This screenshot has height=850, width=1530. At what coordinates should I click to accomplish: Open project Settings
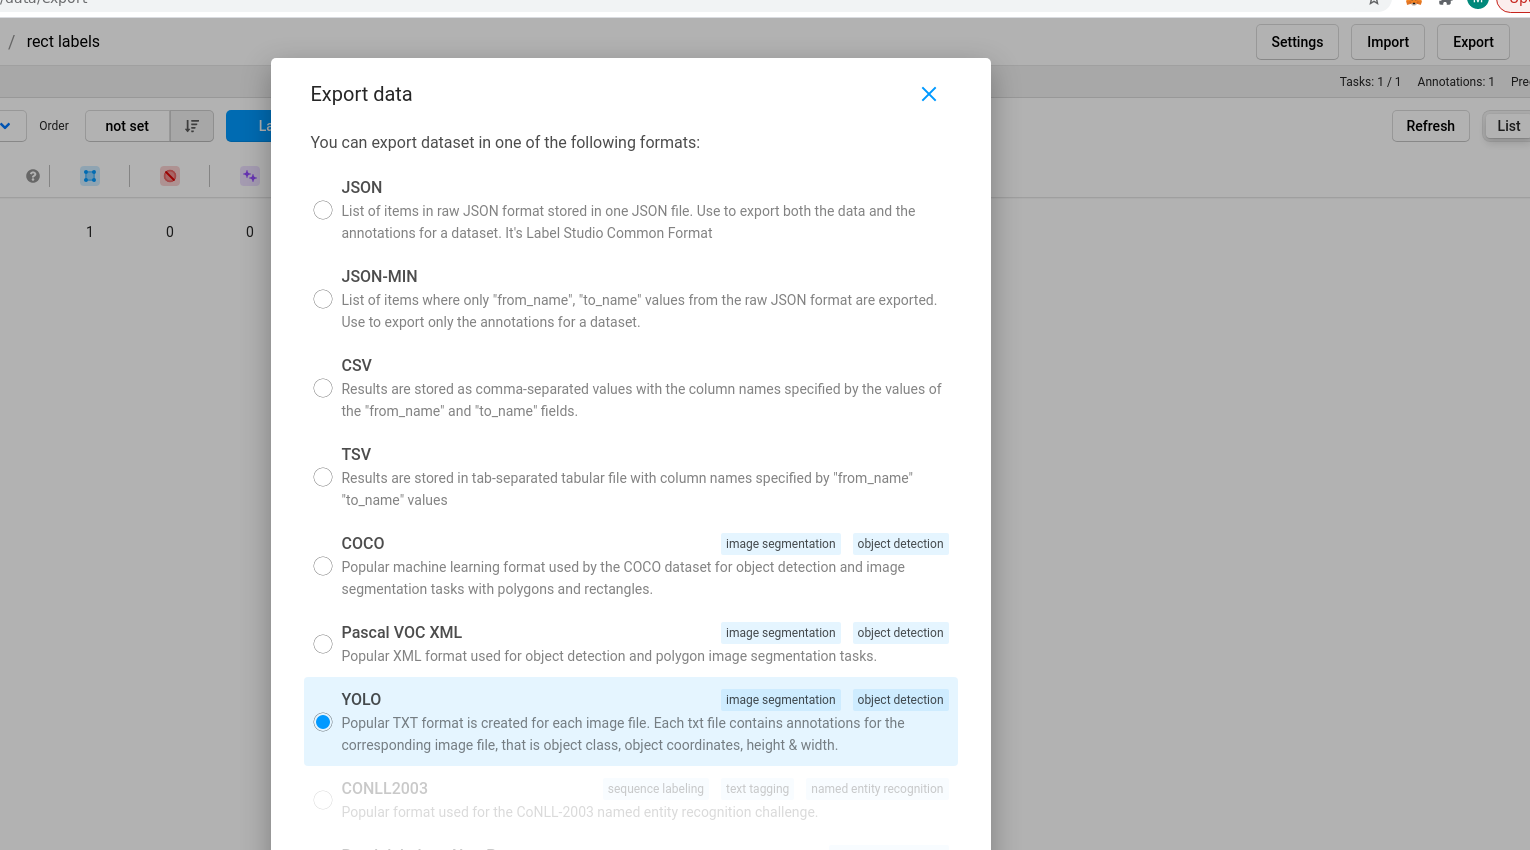coord(1297,42)
